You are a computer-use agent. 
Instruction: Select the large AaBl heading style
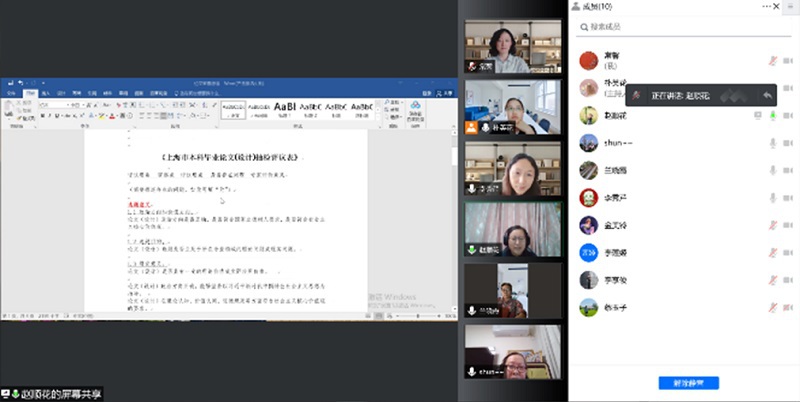point(285,106)
